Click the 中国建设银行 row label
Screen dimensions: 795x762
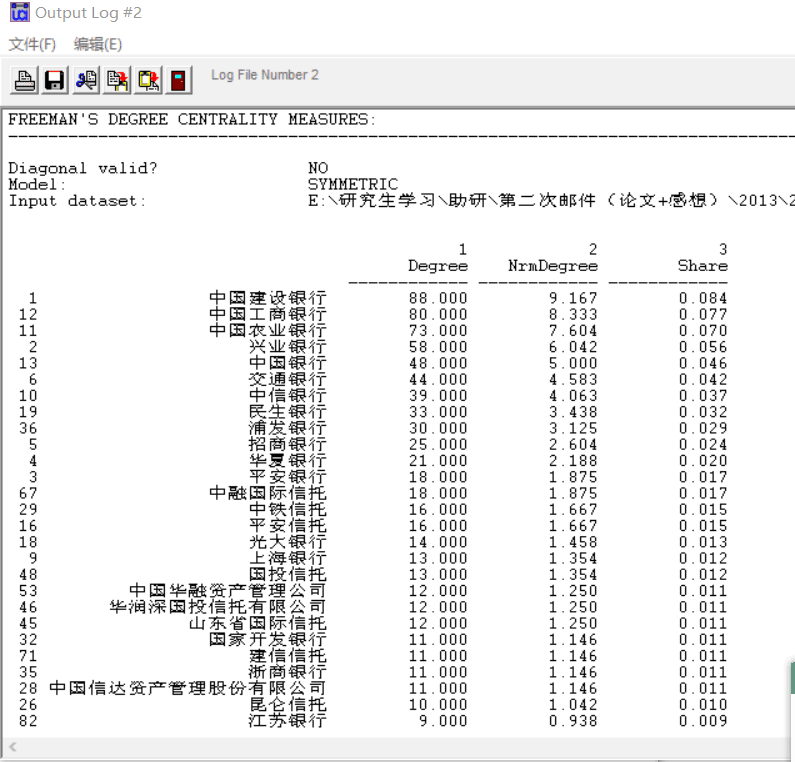point(268,298)
